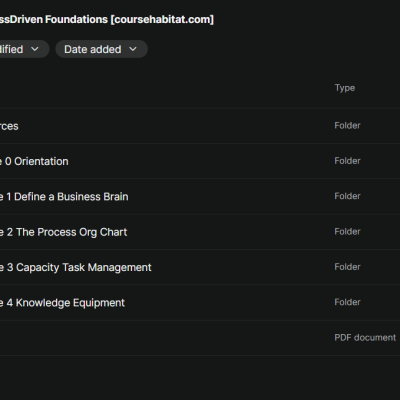Open the 1 Define a Business Brain folder
Screen dimensions: 400x400
[64, 197]
